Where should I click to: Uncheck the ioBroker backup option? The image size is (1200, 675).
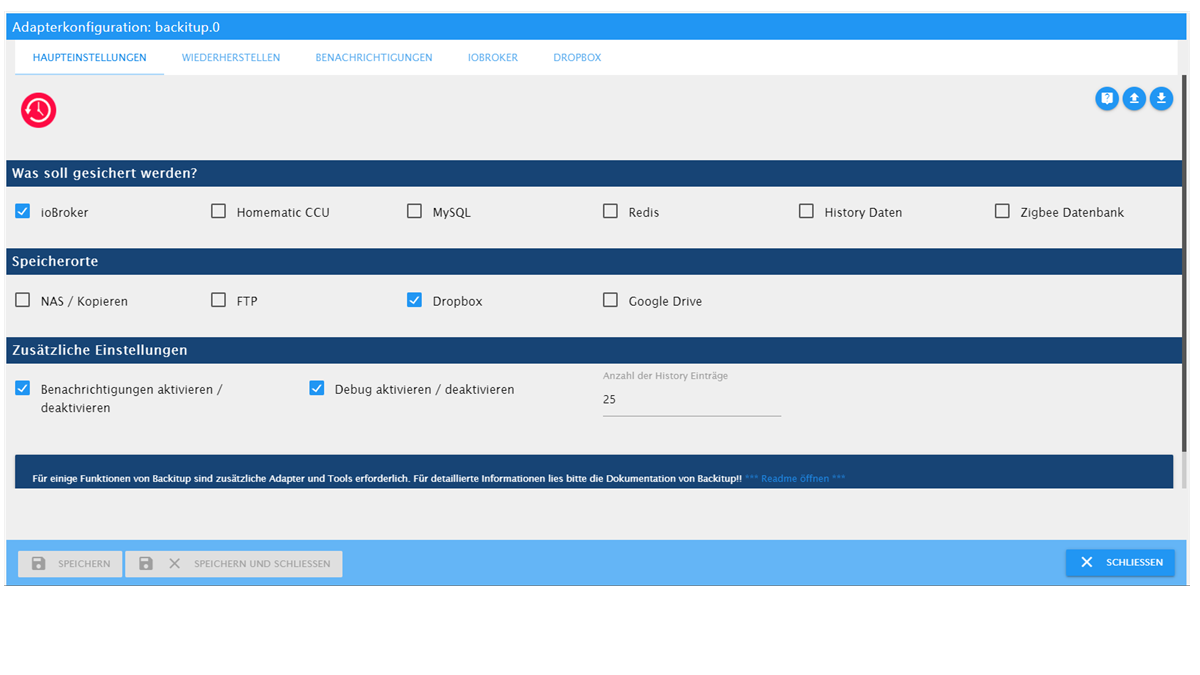(23, 212)
